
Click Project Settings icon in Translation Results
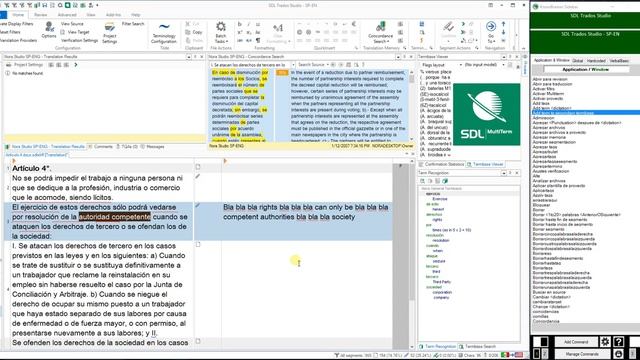click(x=9, y=65)
